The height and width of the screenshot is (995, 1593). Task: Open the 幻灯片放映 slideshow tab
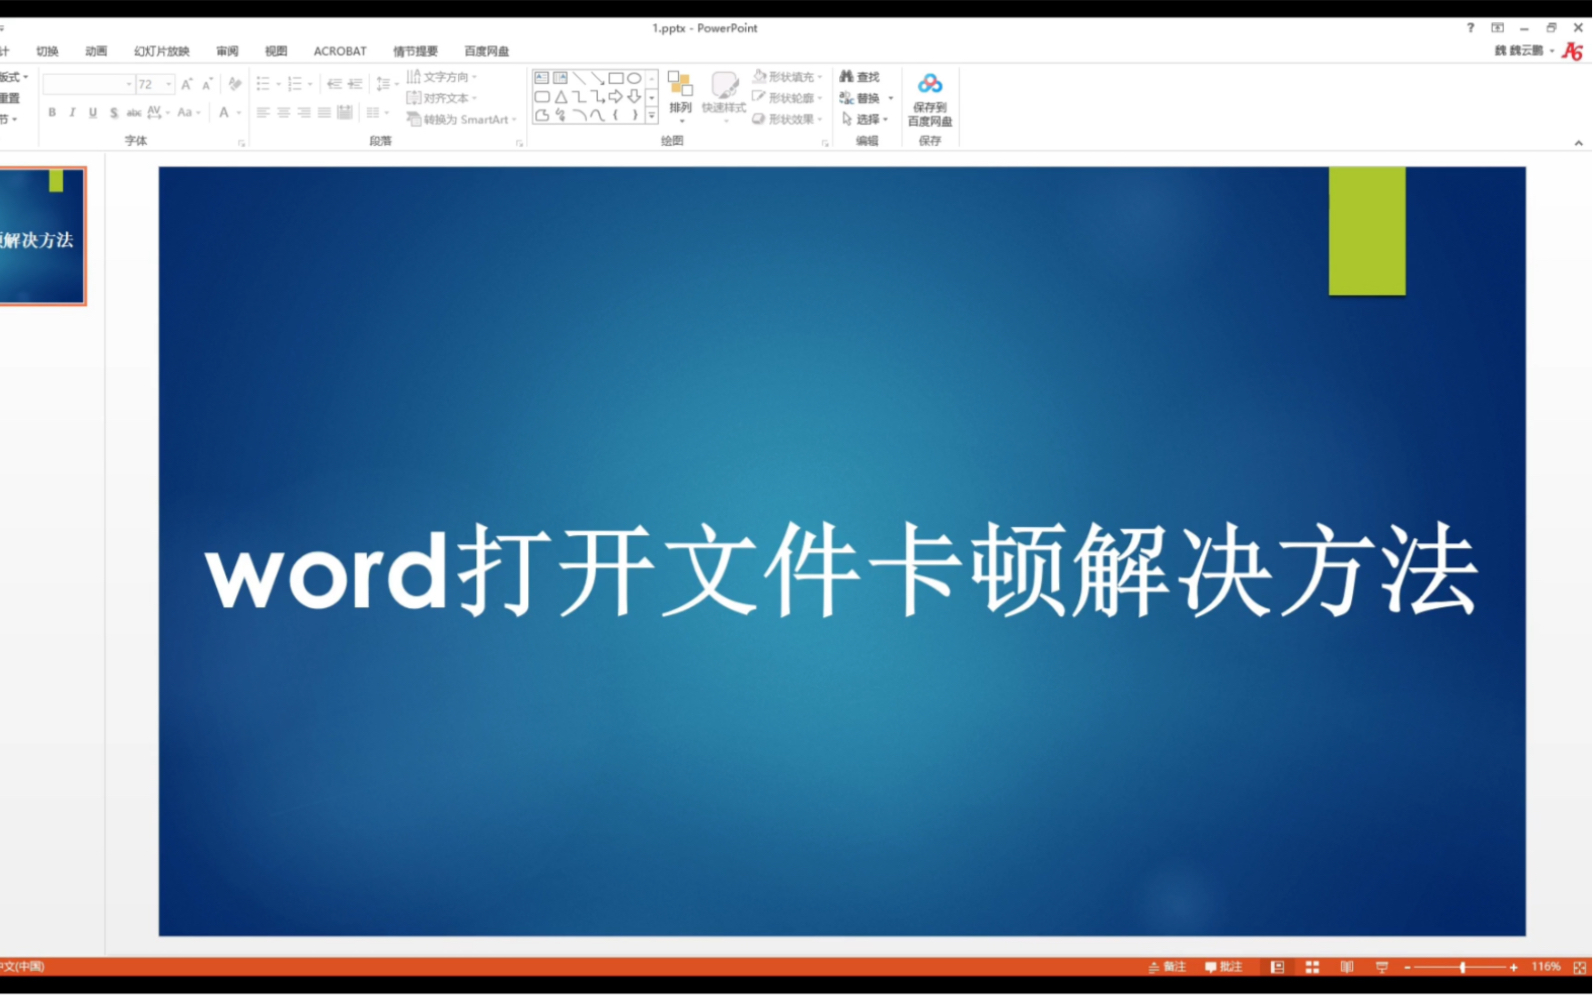161,51
